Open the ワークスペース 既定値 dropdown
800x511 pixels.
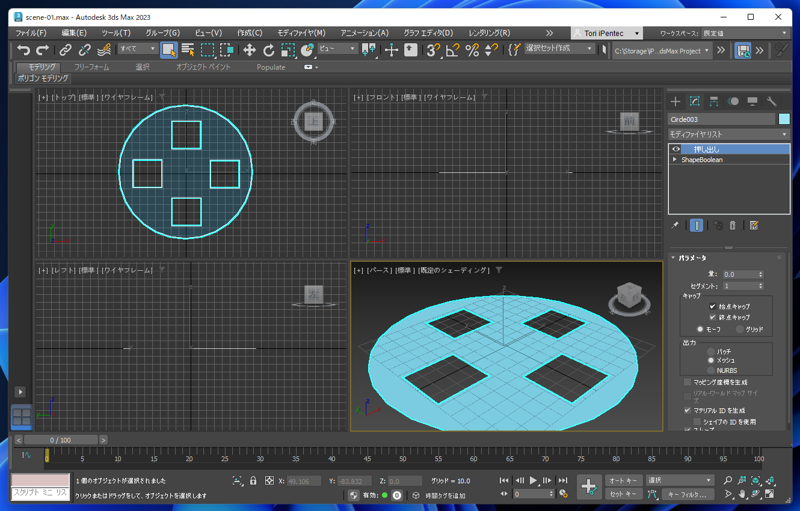[x=745, y=33]
